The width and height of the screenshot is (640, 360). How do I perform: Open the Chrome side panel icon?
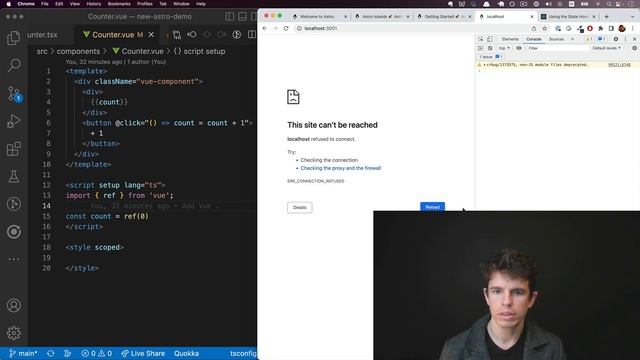(611, 28)
